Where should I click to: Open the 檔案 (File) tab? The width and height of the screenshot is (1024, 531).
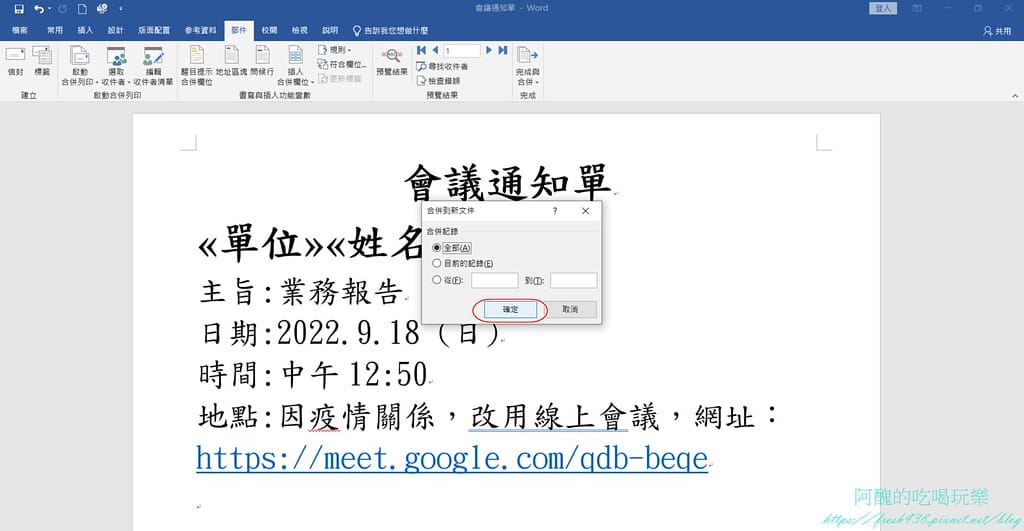click(20, 30)
